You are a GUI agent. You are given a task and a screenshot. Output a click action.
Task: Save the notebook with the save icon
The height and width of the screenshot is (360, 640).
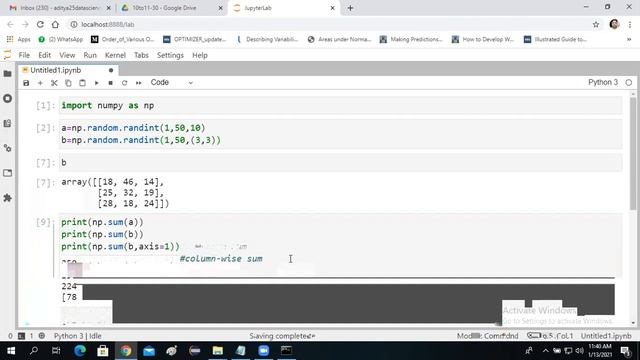(26, 83)
